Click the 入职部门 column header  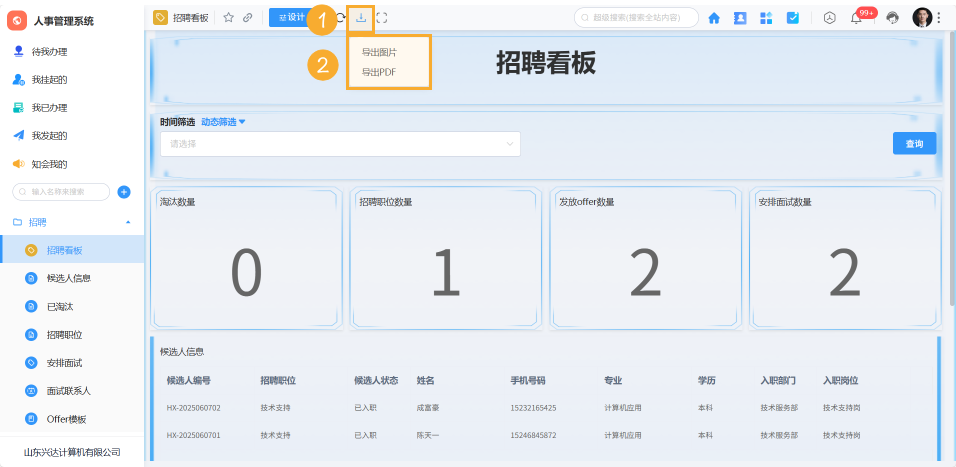pos(778,380)
